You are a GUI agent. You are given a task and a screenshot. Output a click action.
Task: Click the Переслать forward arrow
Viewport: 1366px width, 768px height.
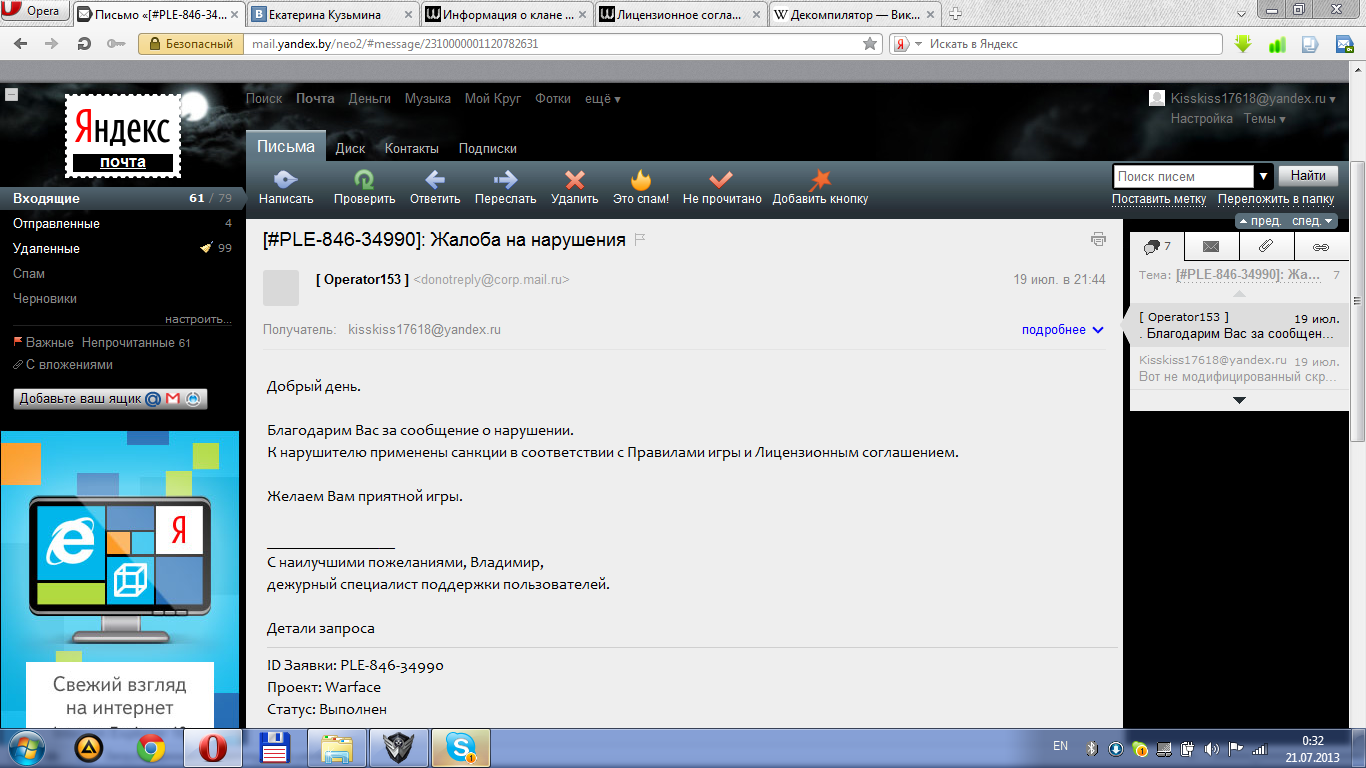[505, 180]
